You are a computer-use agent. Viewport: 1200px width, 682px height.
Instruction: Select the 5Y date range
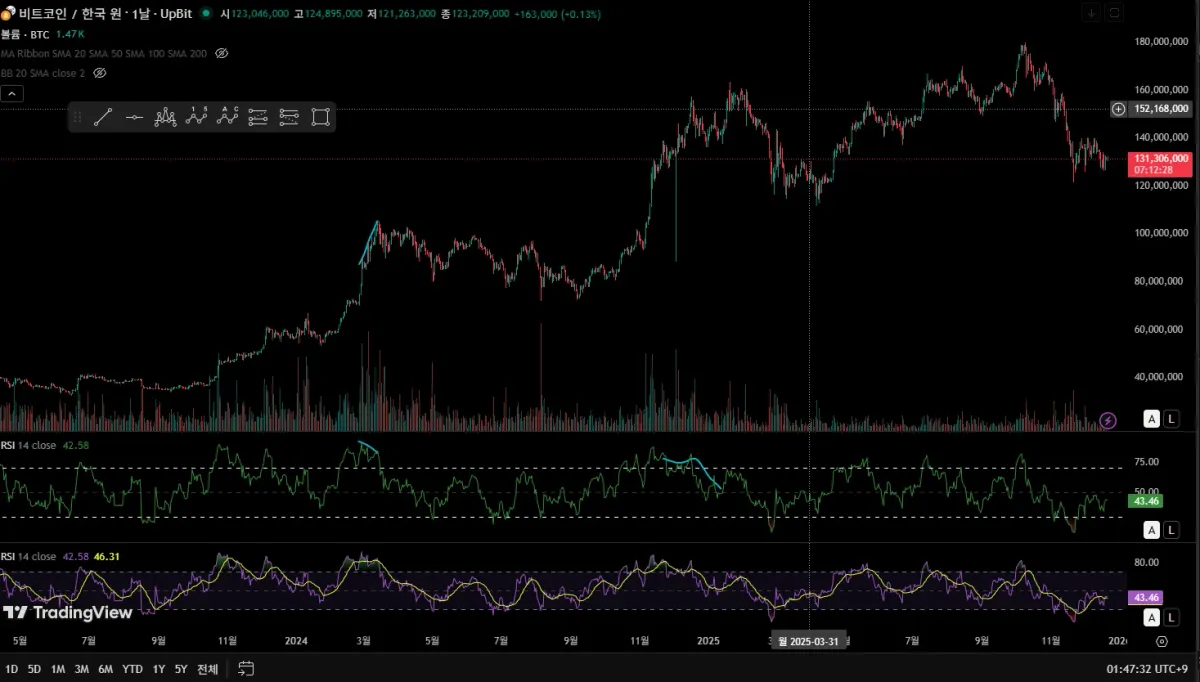(x=181, y=669)
